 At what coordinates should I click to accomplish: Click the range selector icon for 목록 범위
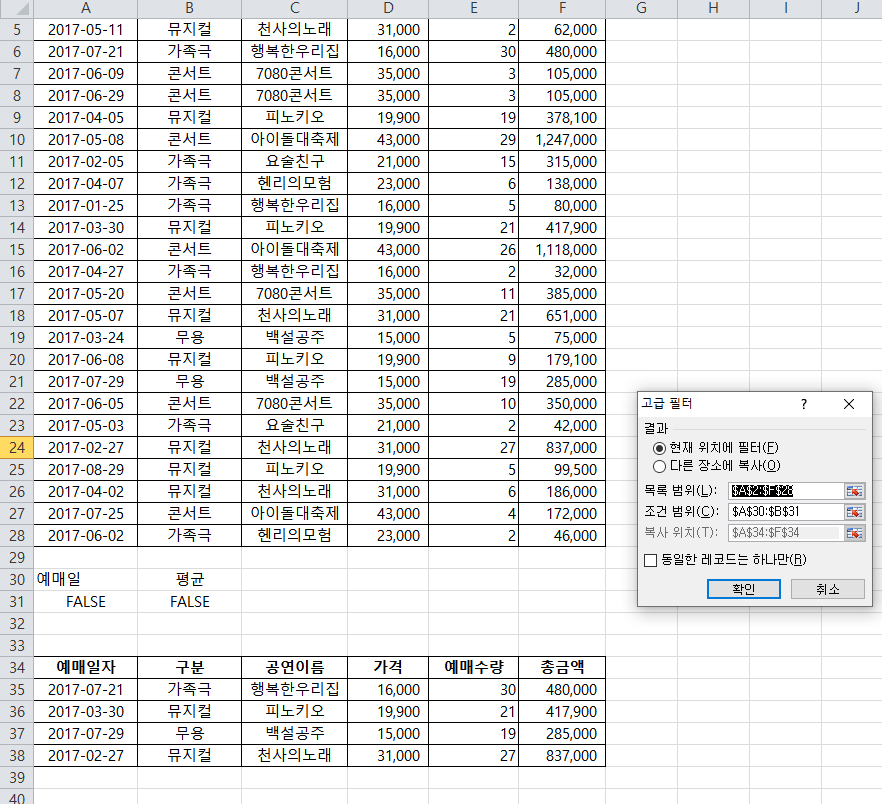(x=854, y=491)
